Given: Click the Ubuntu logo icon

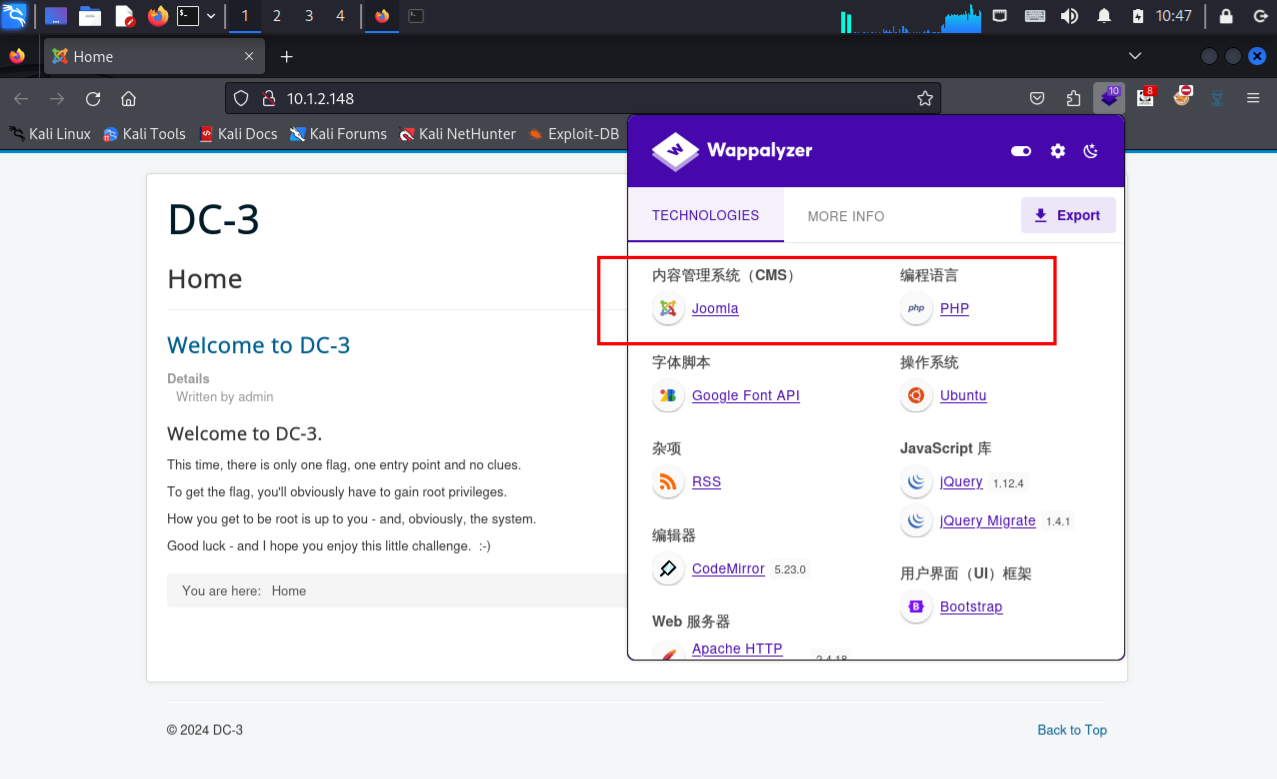Looking at the screenshot, I should (916, 395).
